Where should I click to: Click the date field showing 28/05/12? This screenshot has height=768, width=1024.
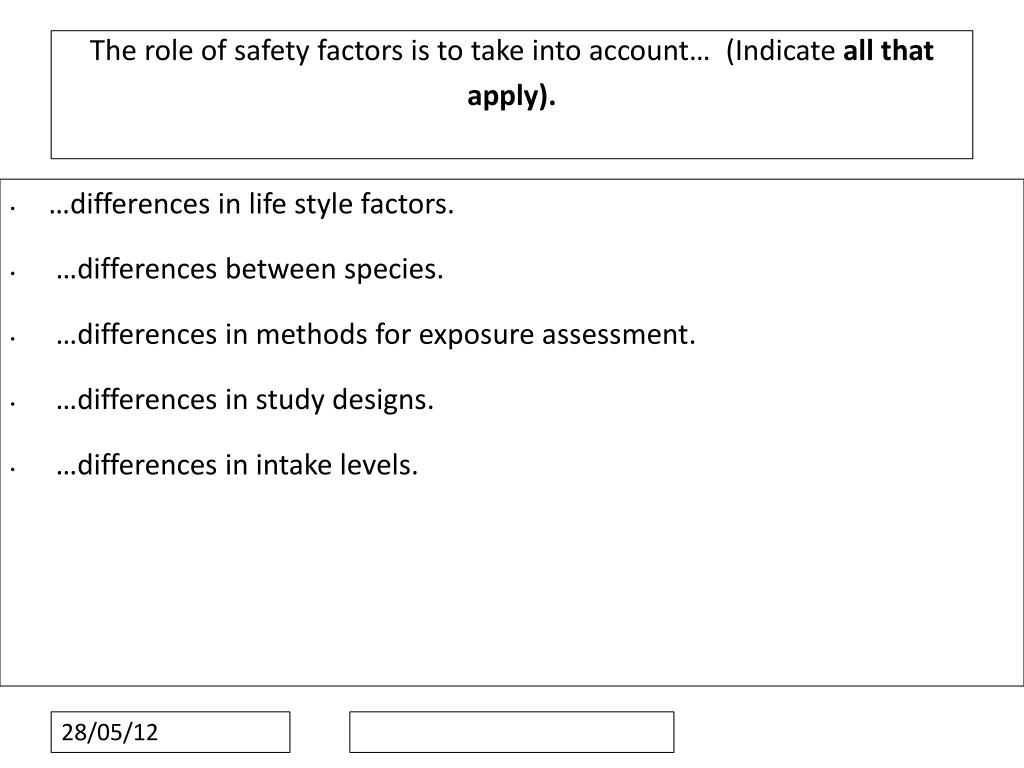(170, 732)
